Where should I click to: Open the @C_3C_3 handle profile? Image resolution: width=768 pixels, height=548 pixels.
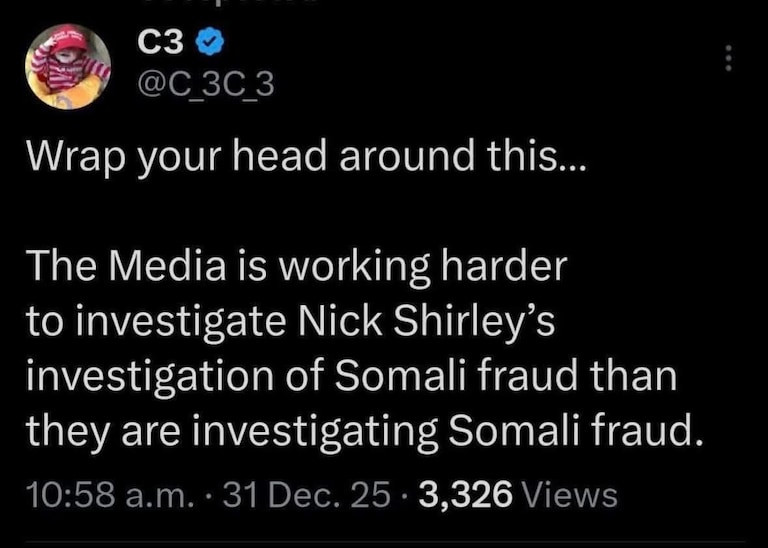[x=195, y=87]
